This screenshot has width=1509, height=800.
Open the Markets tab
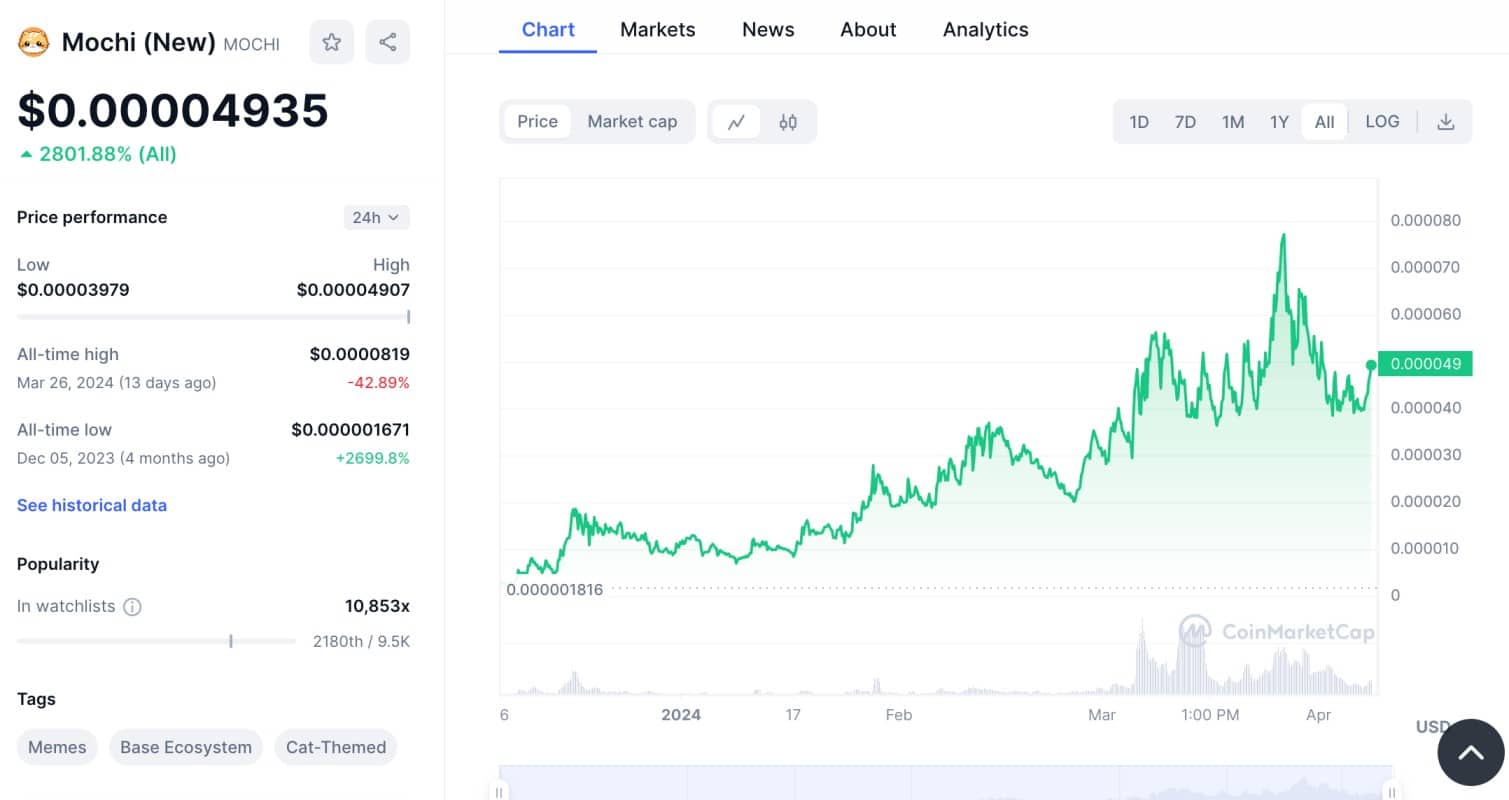657,29
